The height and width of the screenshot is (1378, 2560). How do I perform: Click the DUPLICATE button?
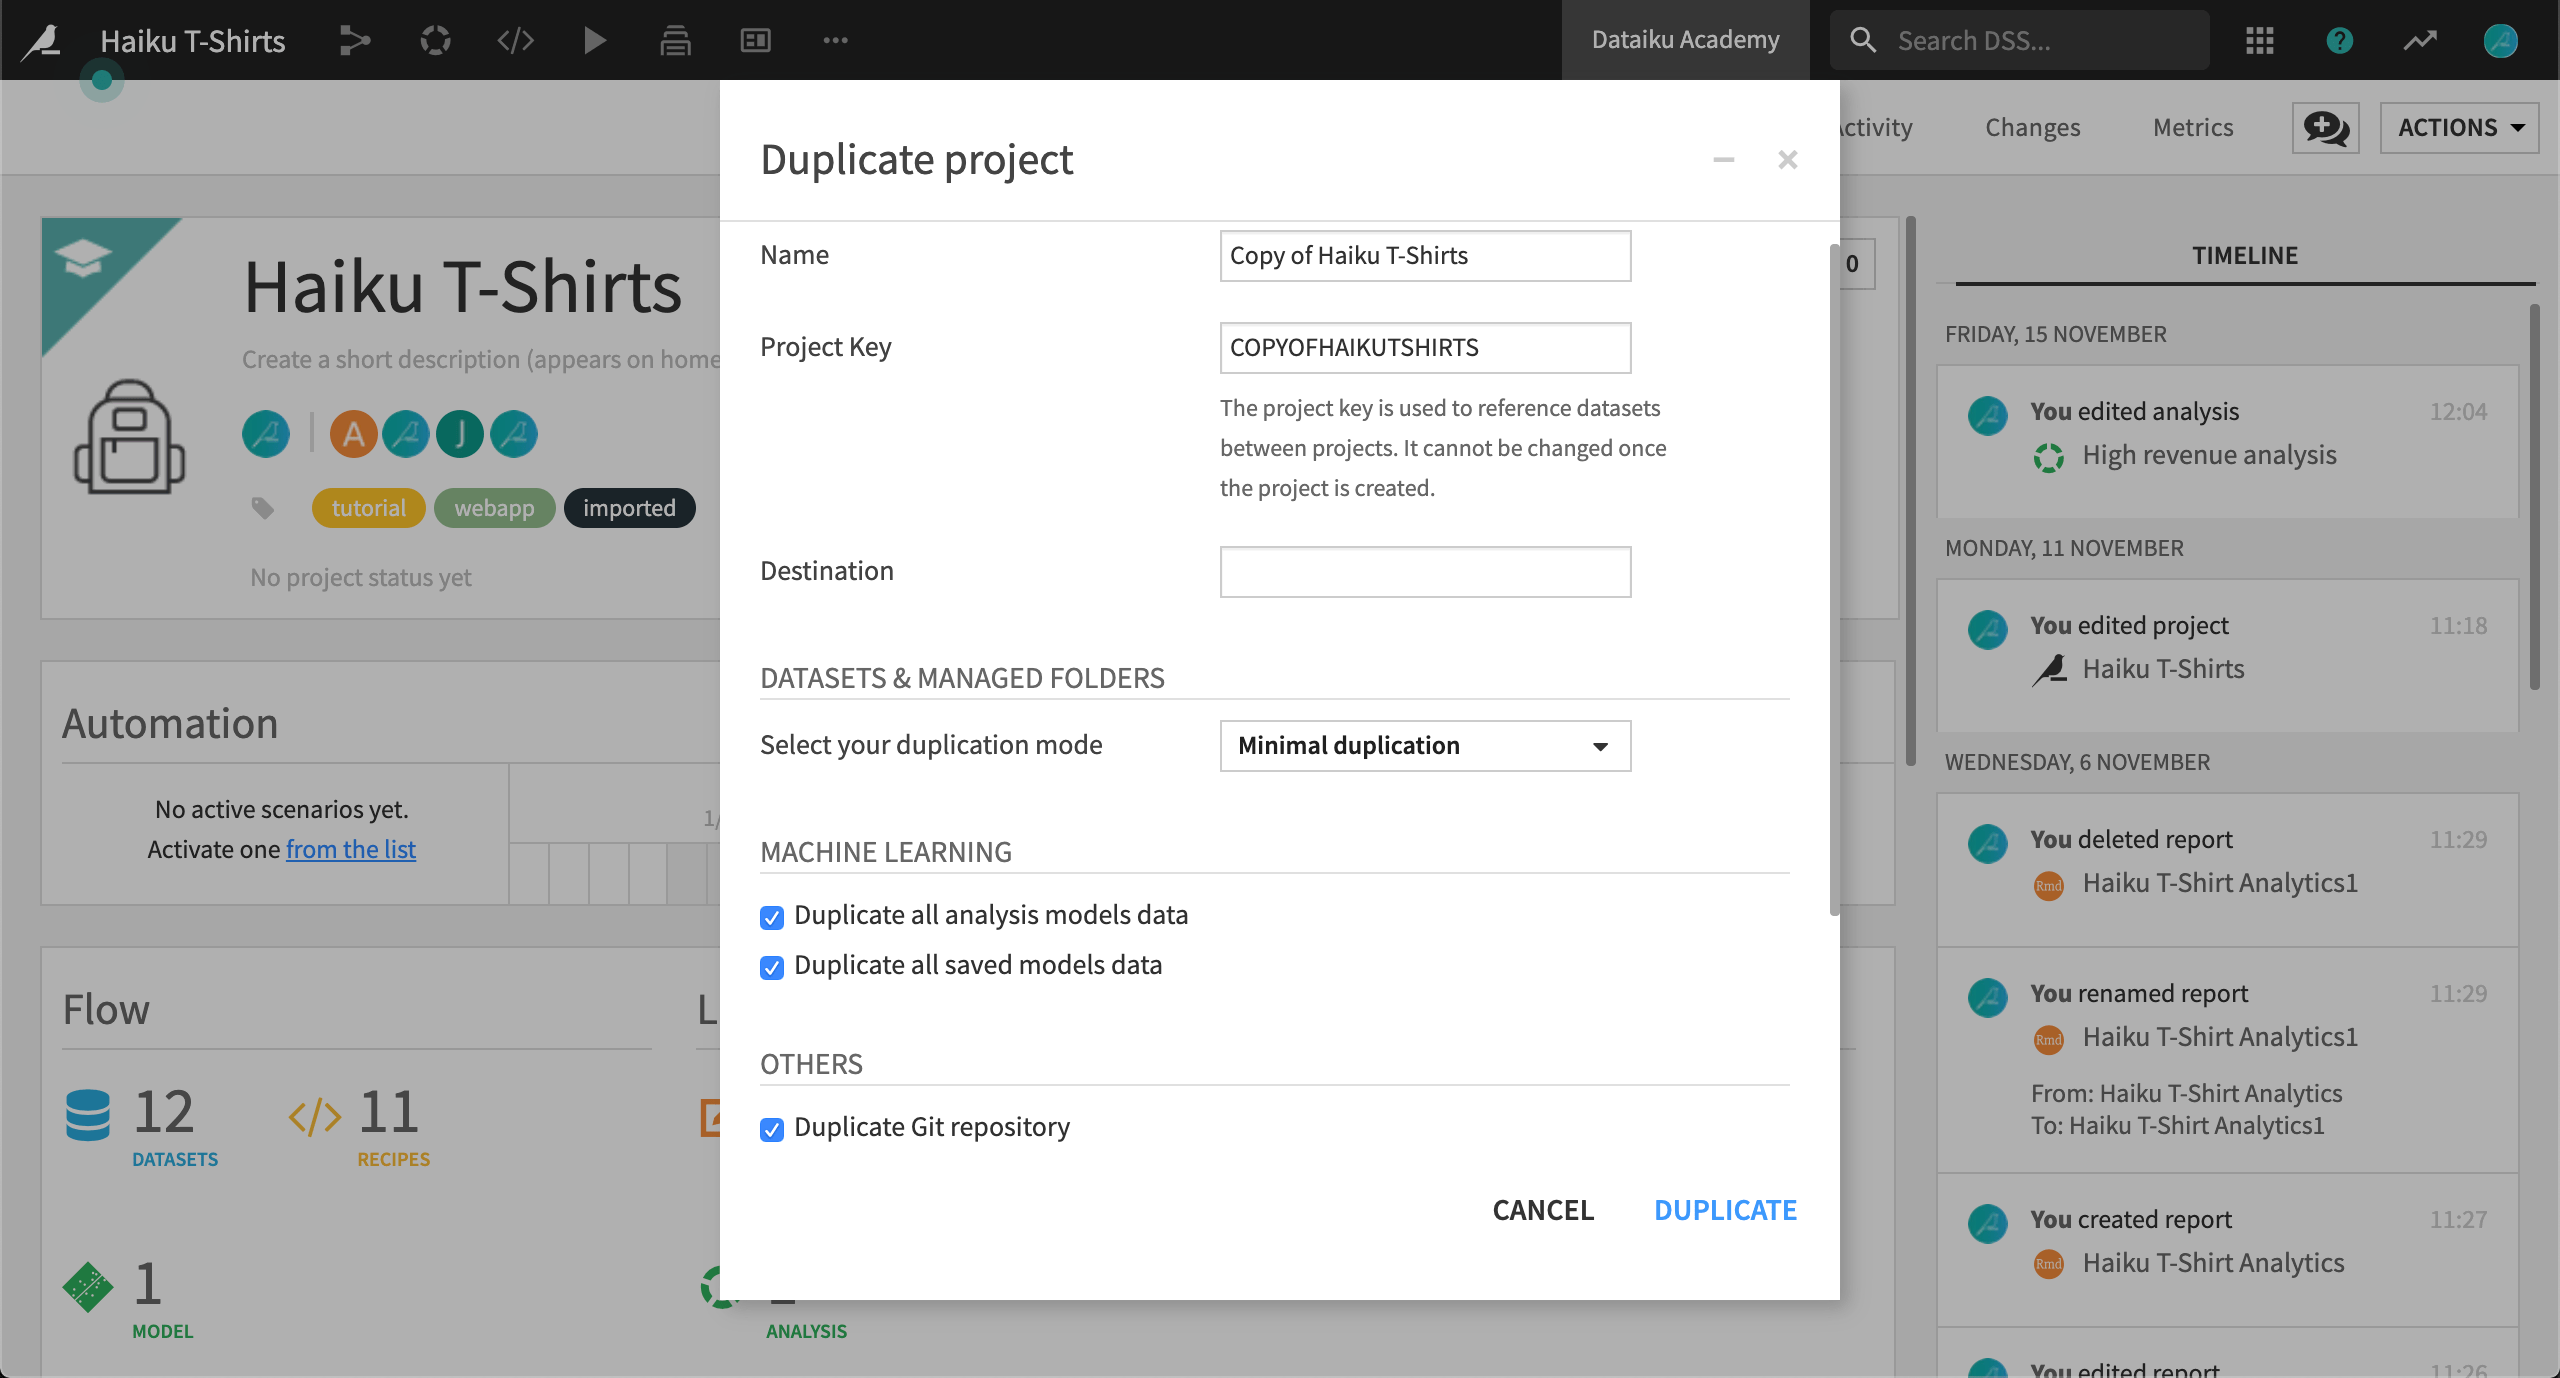(1725, 1210)
